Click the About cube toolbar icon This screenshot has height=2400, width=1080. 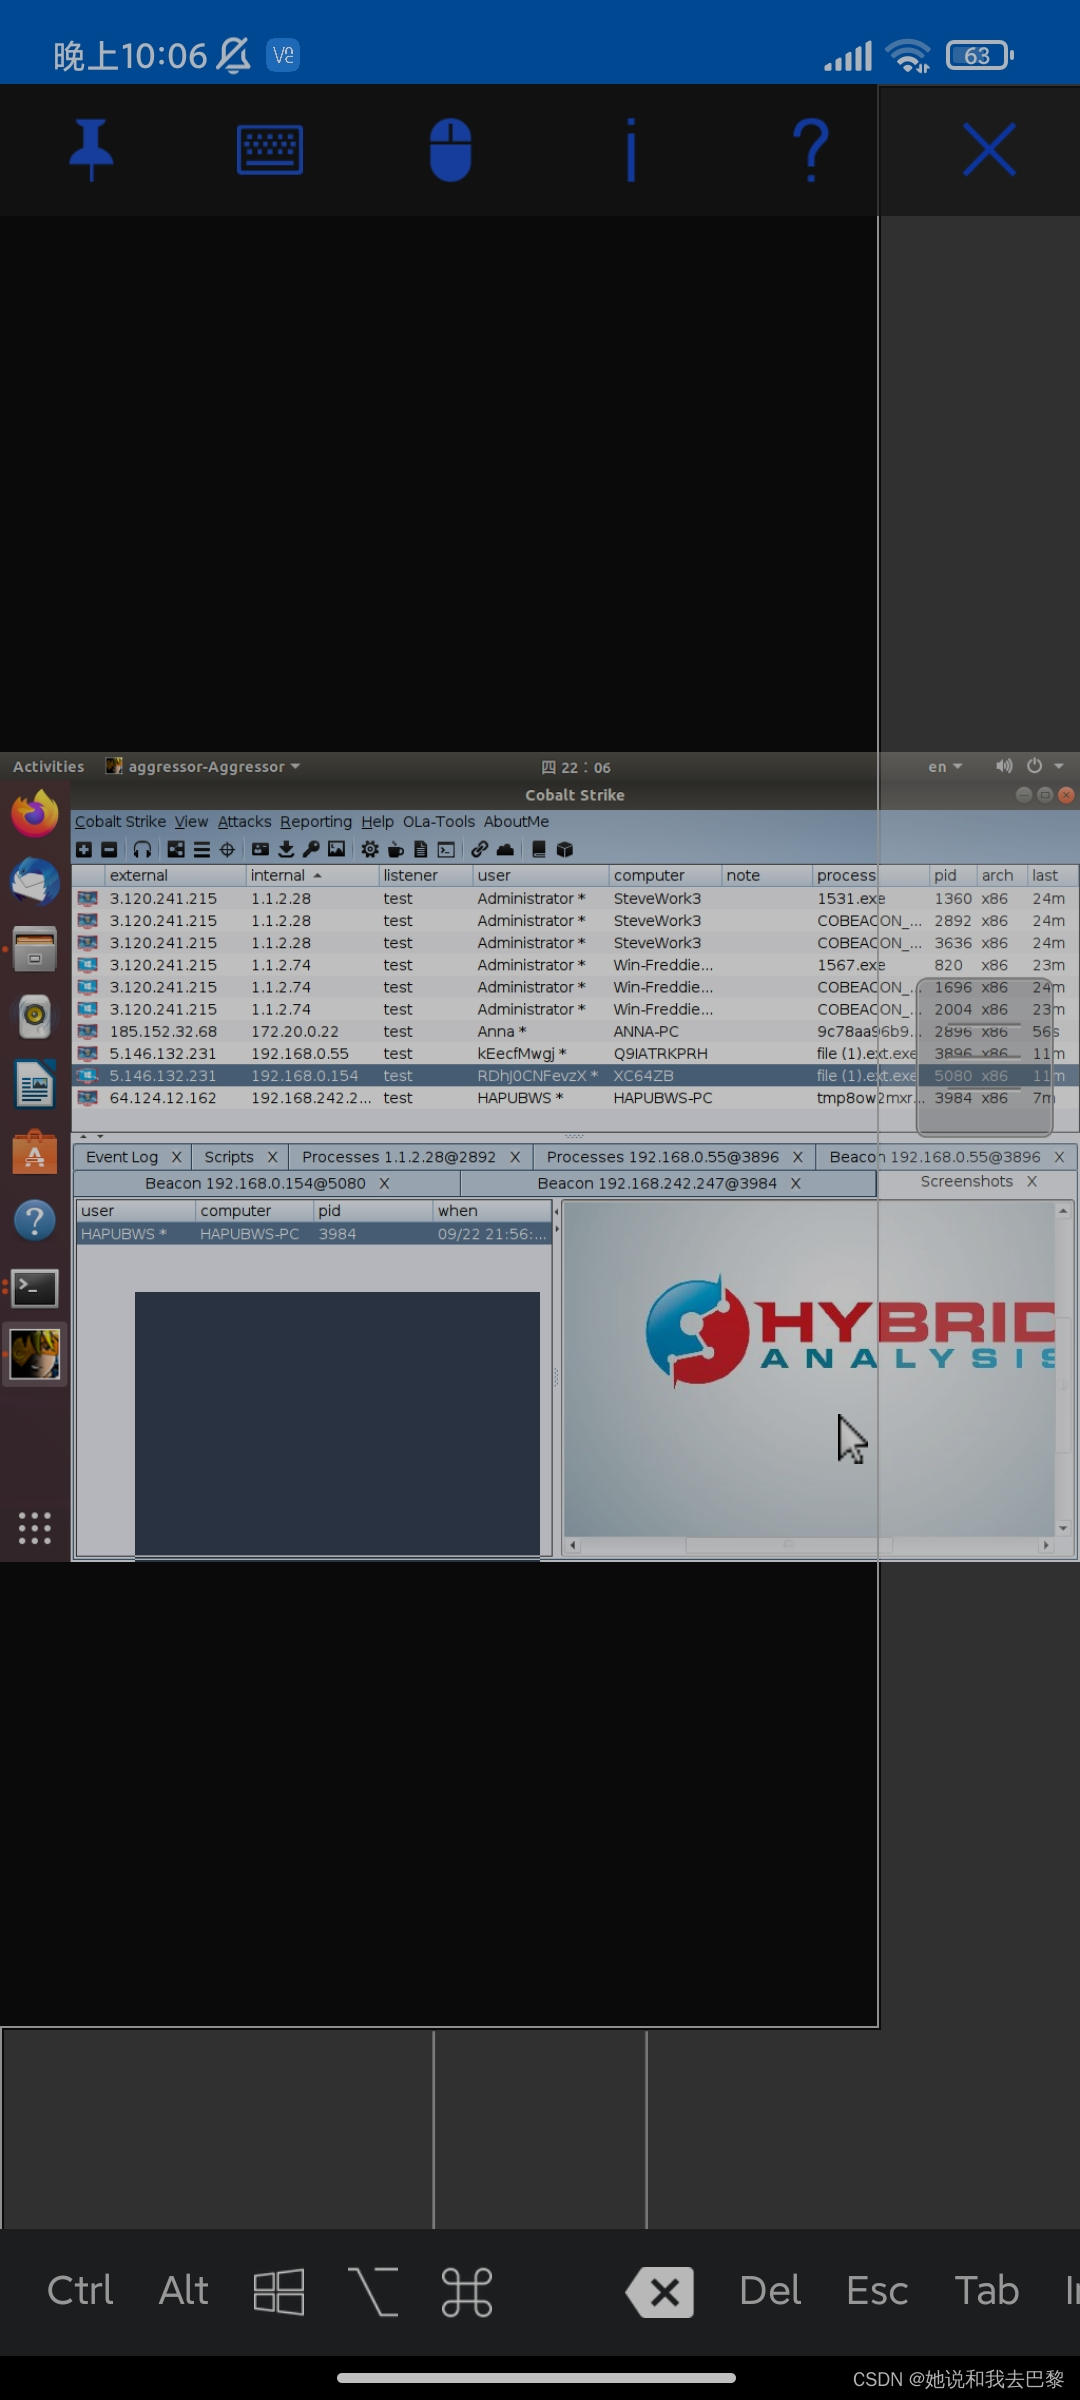click(x=565, y=849)
